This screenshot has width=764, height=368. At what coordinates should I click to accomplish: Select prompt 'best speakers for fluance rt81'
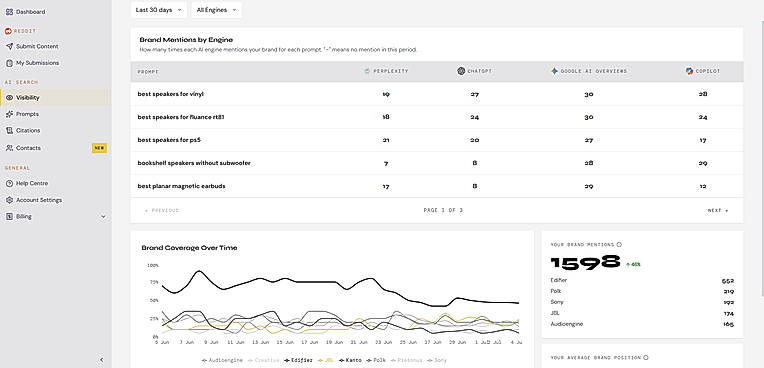coord(181,117)
